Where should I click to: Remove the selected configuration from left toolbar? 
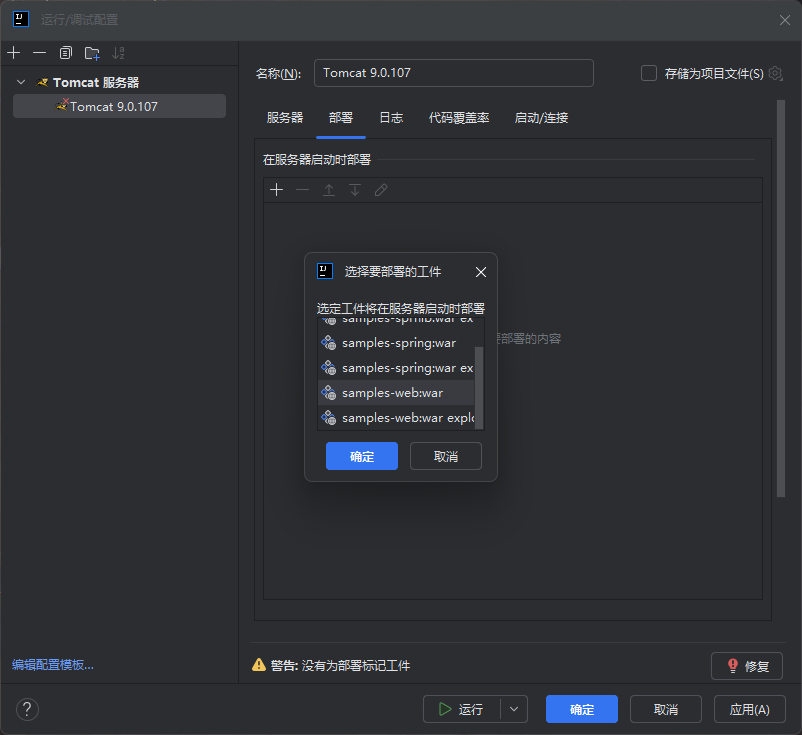[39, 53]
